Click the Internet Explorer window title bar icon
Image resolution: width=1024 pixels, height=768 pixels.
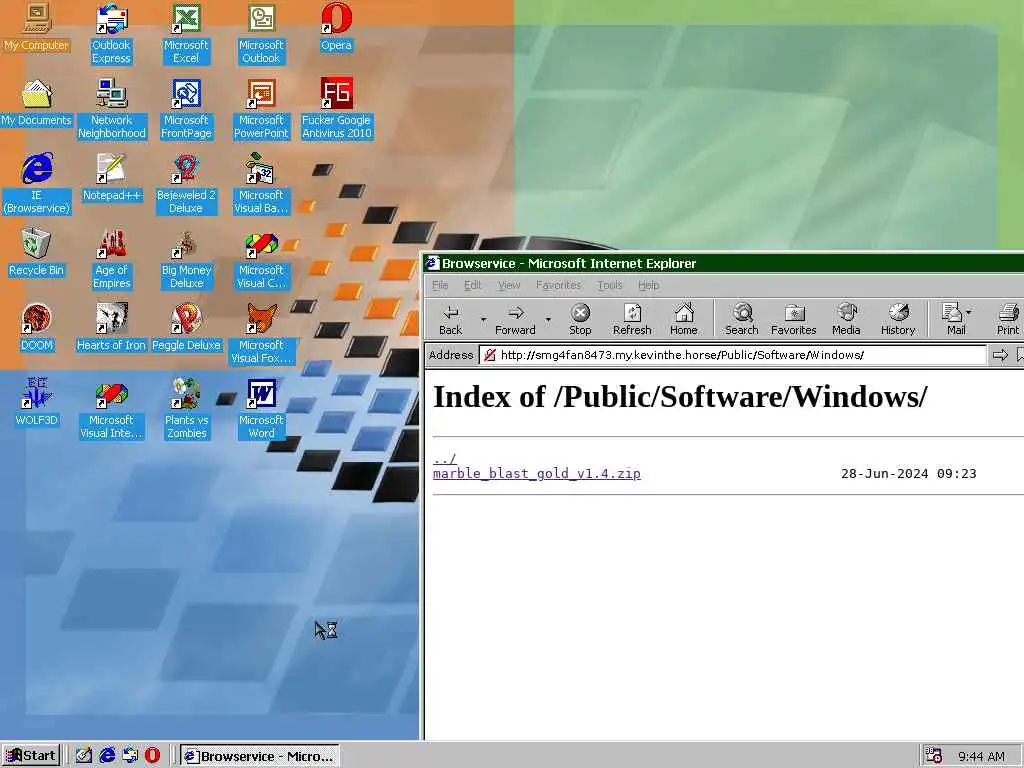pyautogui.click(x=432, y=263)
